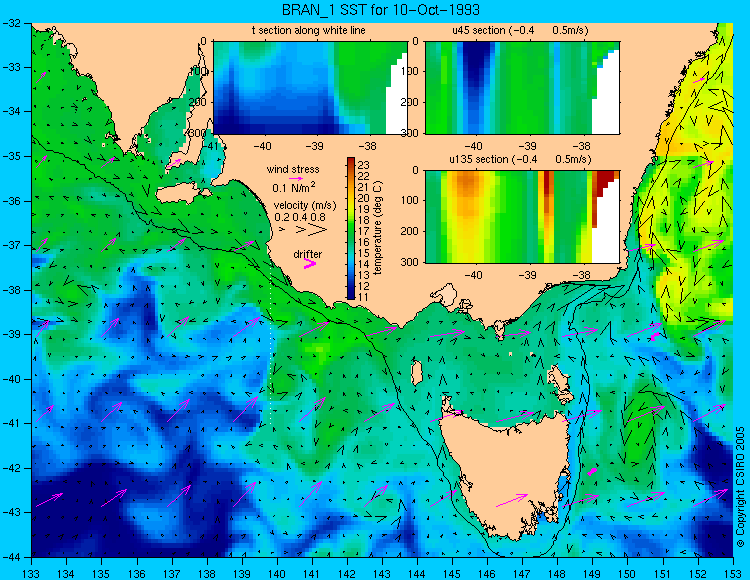Image resolution: width=750 pixels, height=580 pixels.
Task: Select the 17 value on the colorbar
Action: tap(364, 231)
